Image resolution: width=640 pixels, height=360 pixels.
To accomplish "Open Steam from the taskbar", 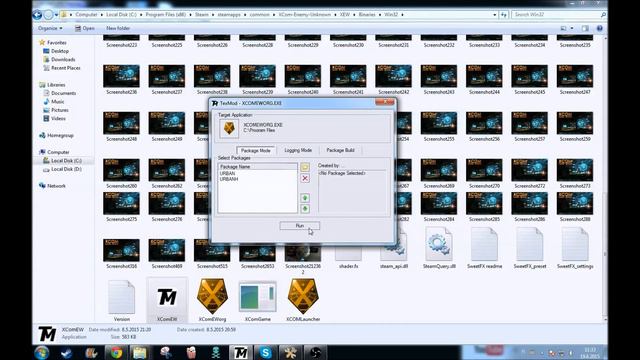I will coord(67,353).
